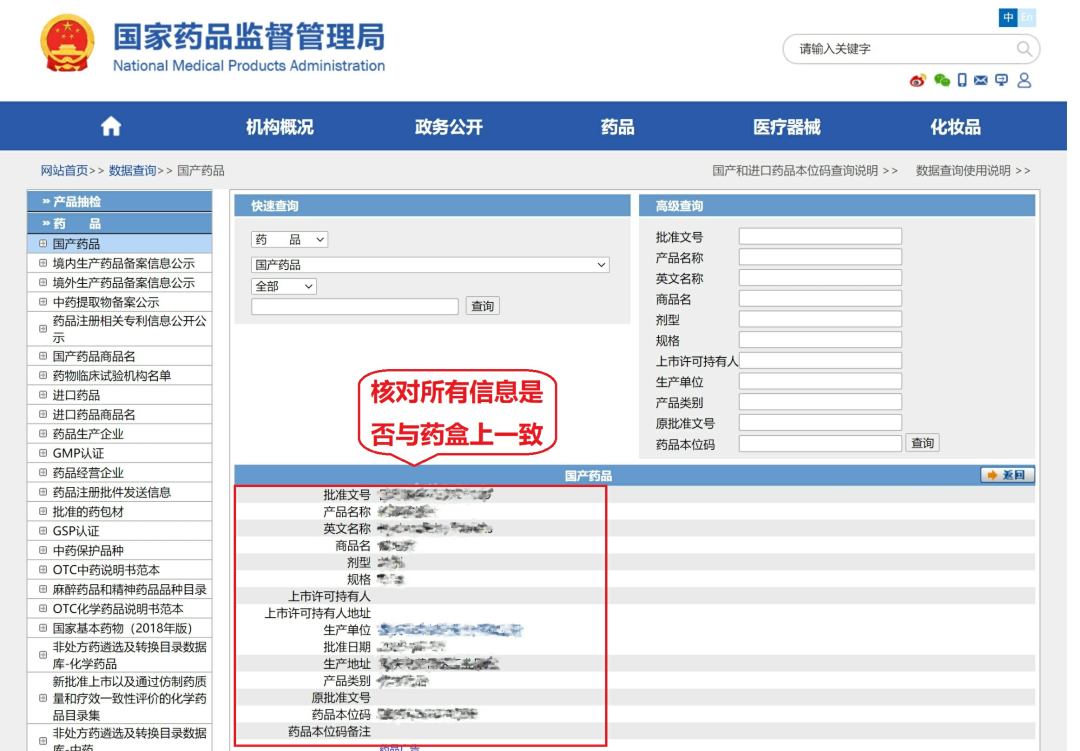Switch language to En
The height and width of the screenshot is (751, 1080).
click(x=1027, y=18)
